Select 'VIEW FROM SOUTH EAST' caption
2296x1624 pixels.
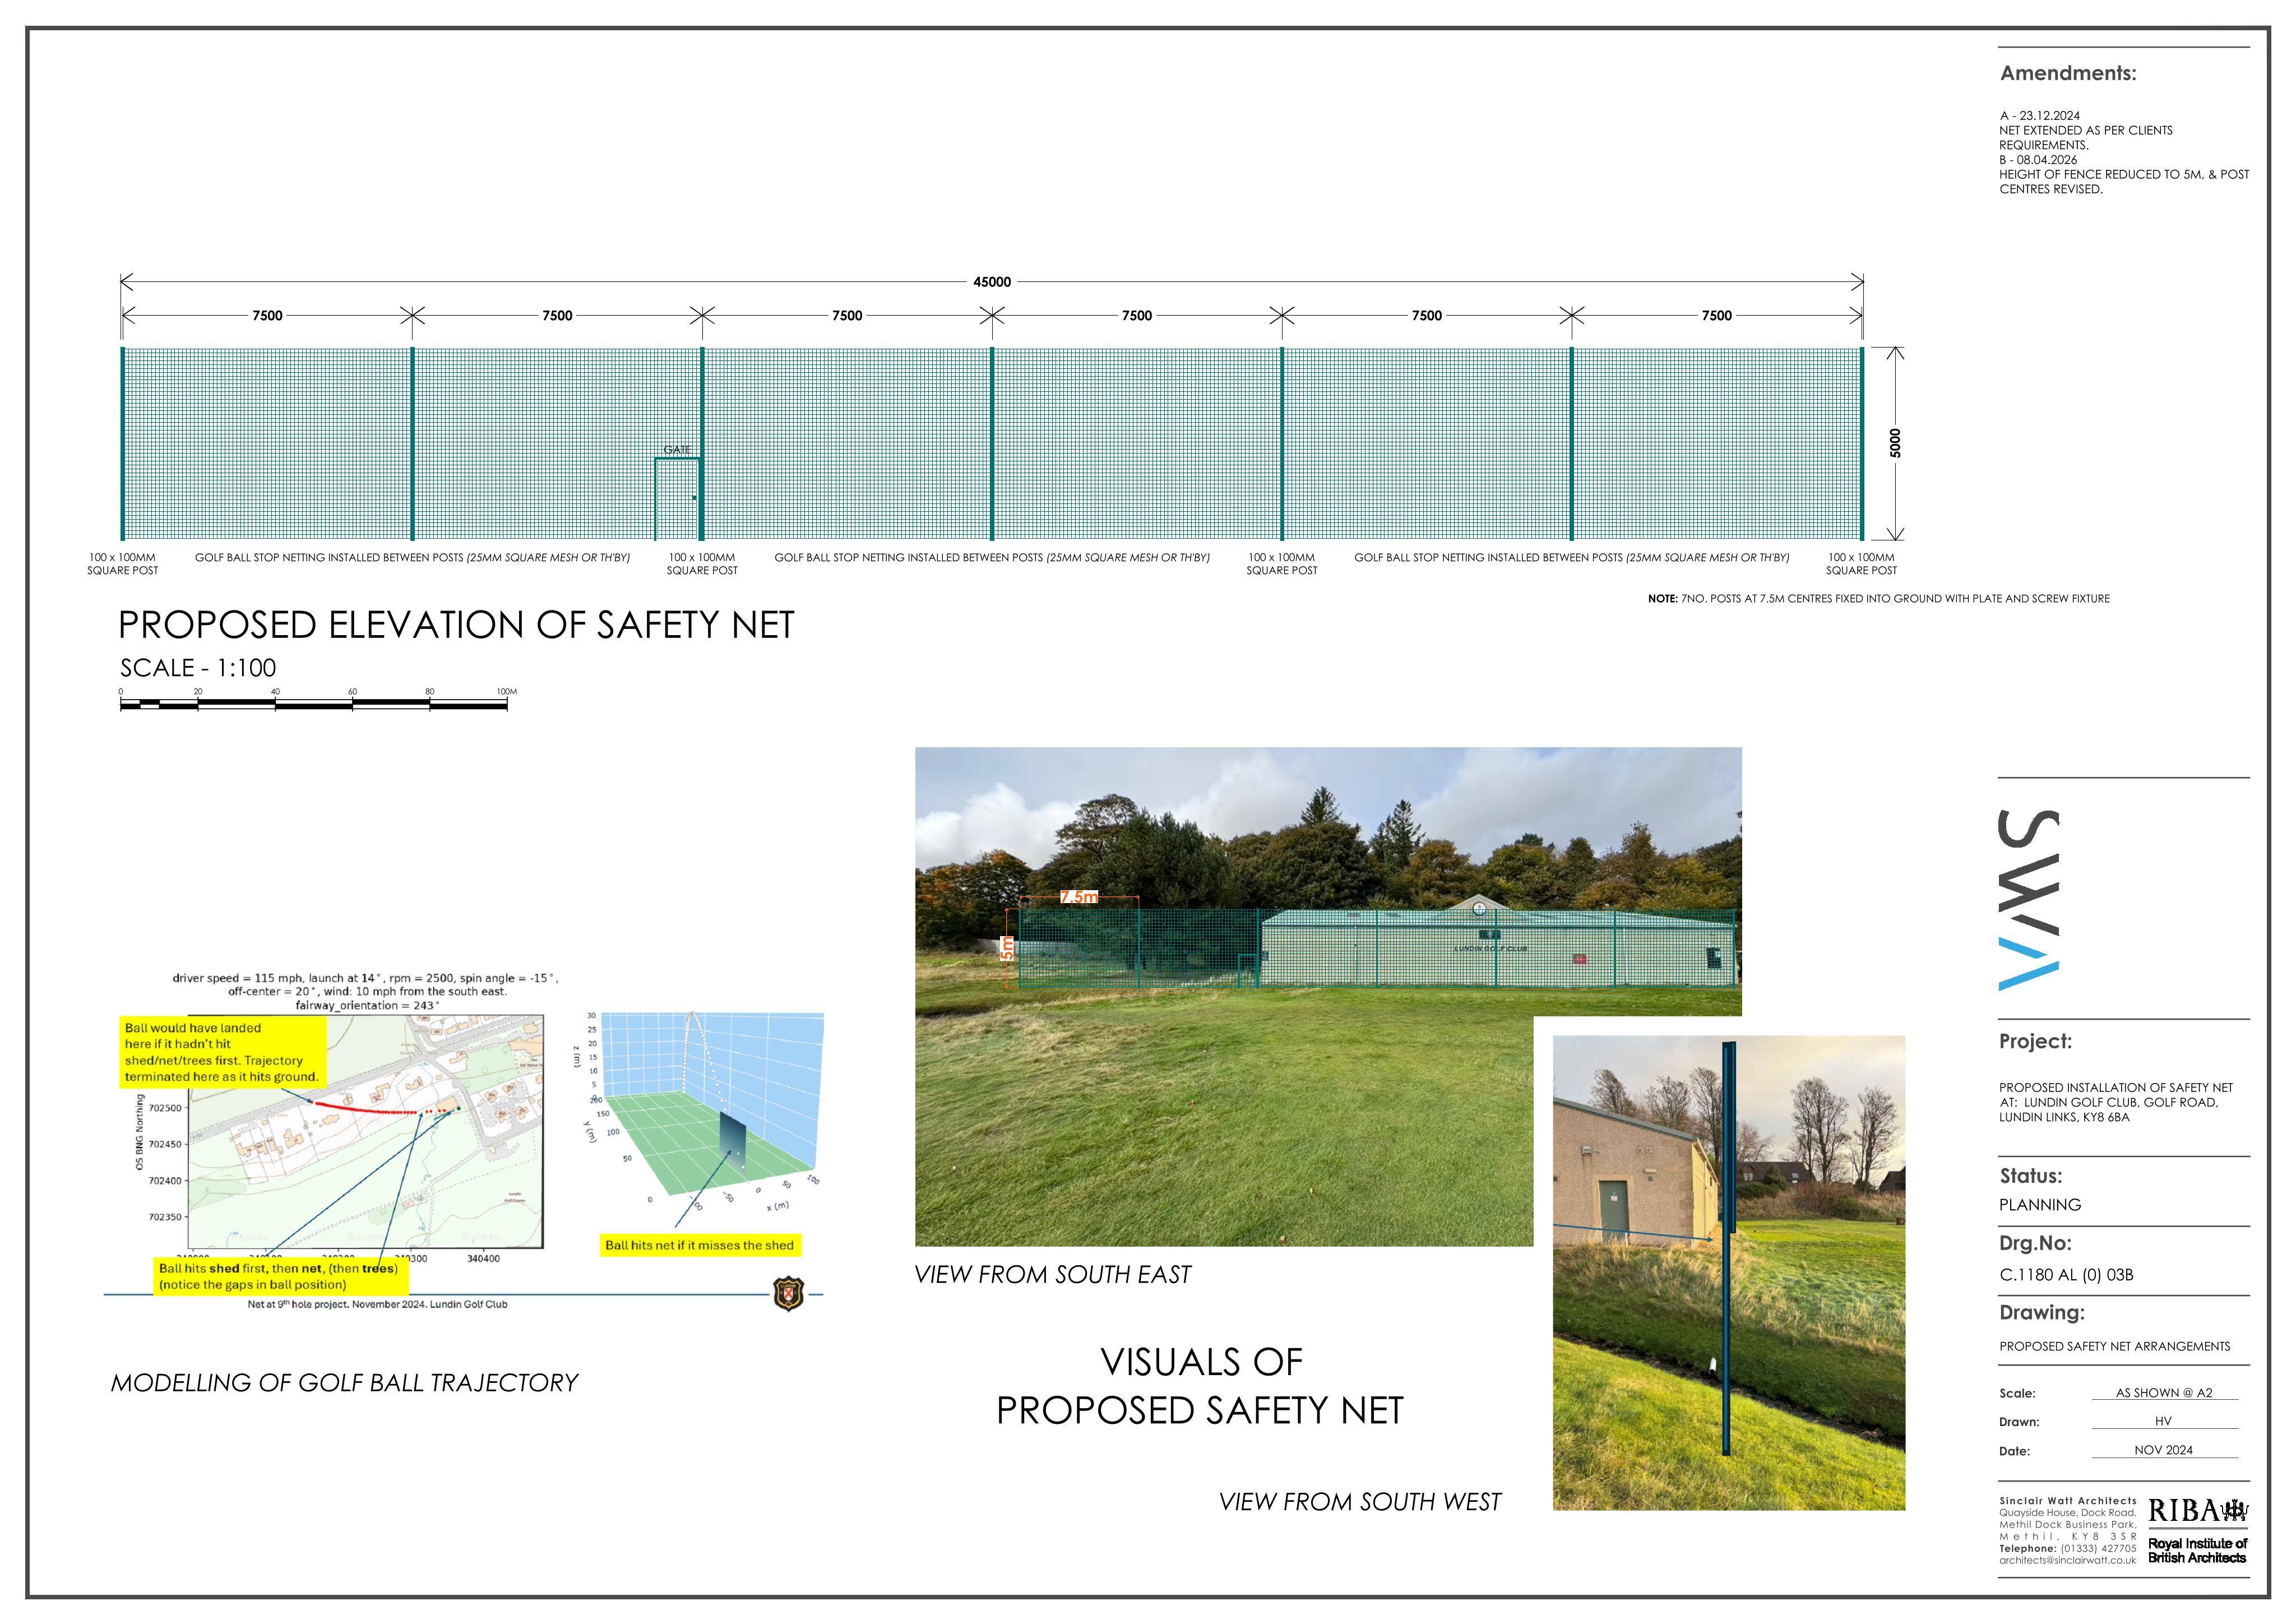(x=1053, y=1275)
